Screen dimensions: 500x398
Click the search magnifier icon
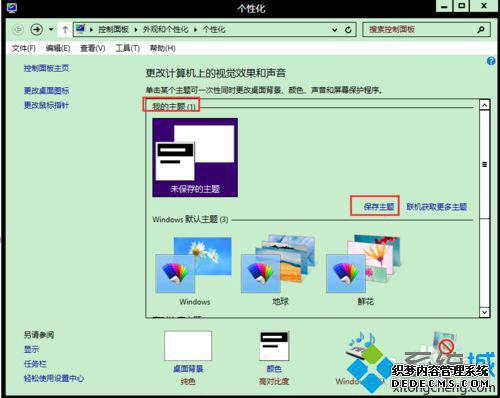pyautogui.click(x=481, y=30)
